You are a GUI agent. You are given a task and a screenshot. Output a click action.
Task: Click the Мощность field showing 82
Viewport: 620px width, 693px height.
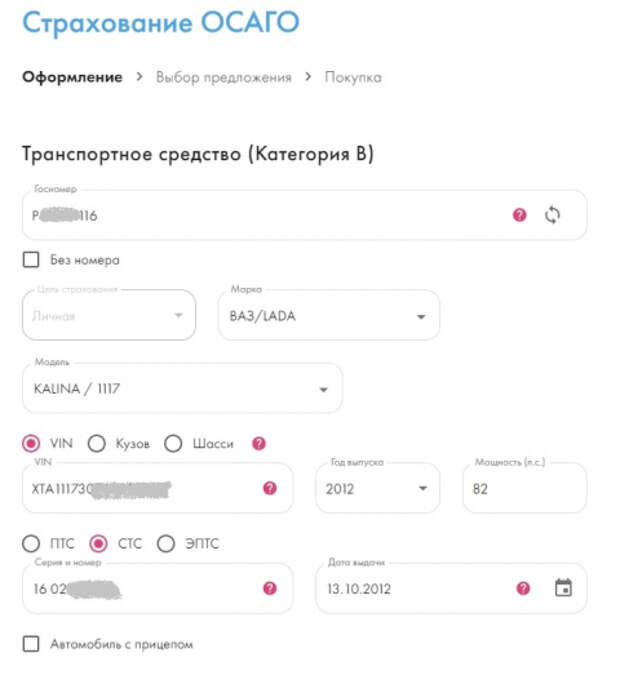point(525,488)
